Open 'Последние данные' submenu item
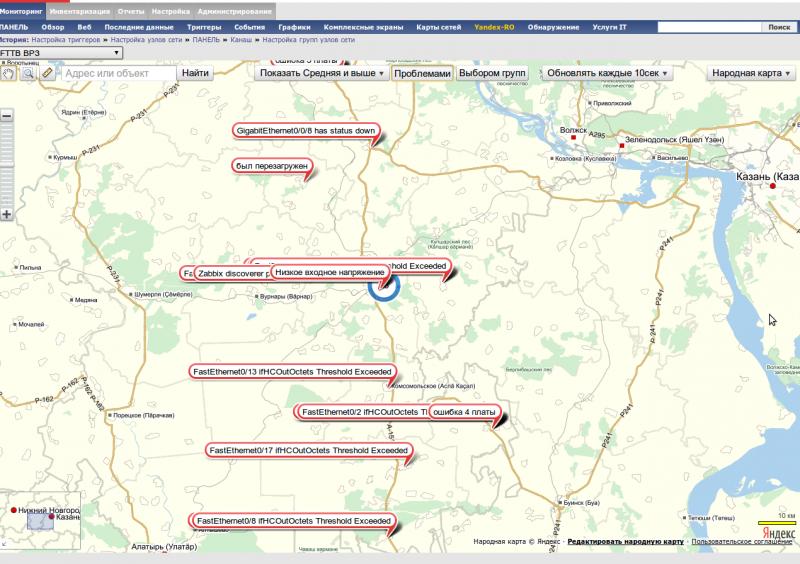 pyautogui.click(x=139, y=27)
